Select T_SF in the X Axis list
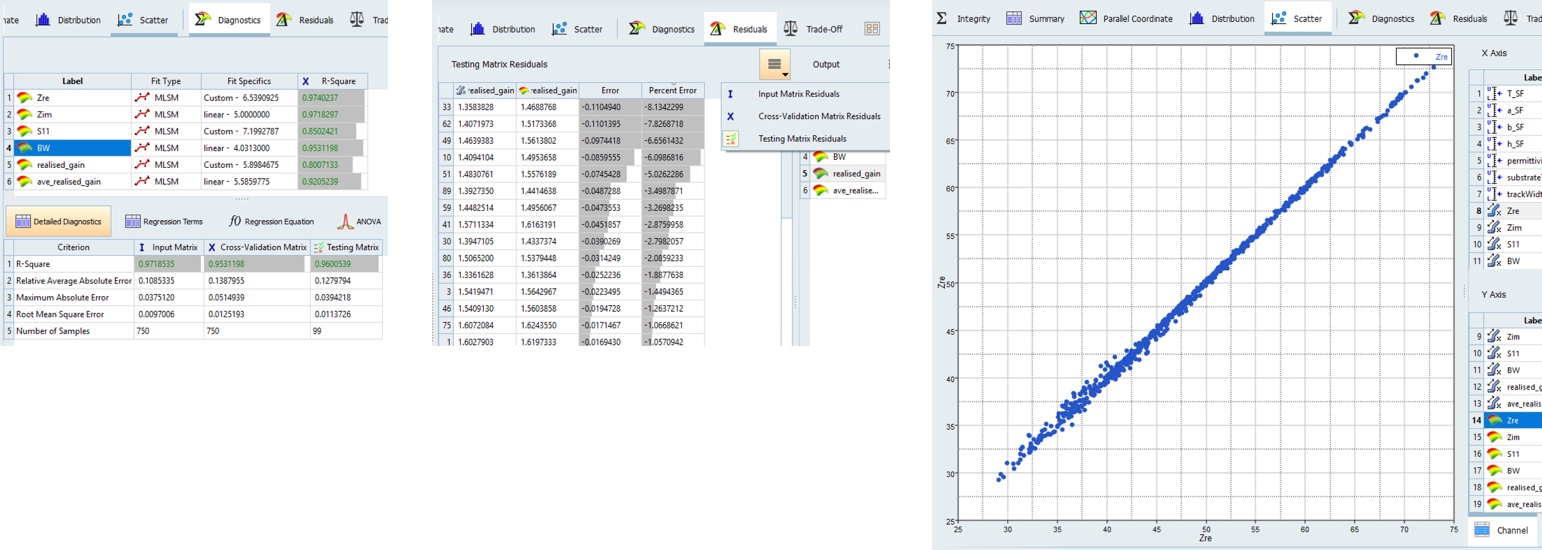 pyautogui.click(x=1514, y=93)
